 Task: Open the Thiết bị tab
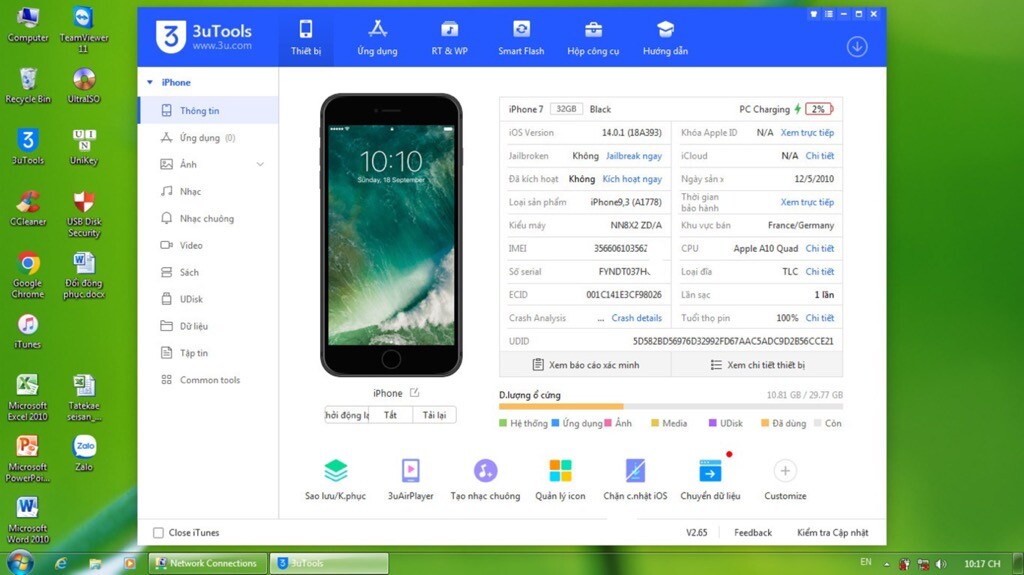(306, 38)
